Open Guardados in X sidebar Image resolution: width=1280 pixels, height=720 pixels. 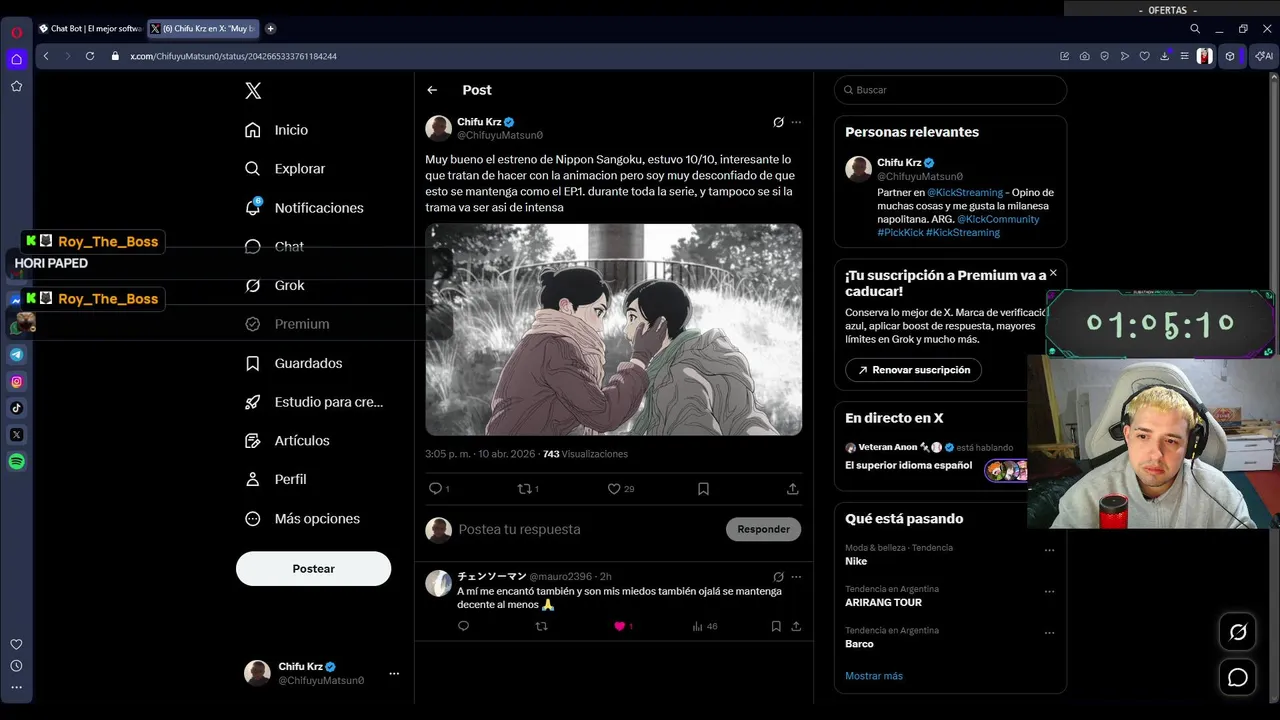point(294,363)
